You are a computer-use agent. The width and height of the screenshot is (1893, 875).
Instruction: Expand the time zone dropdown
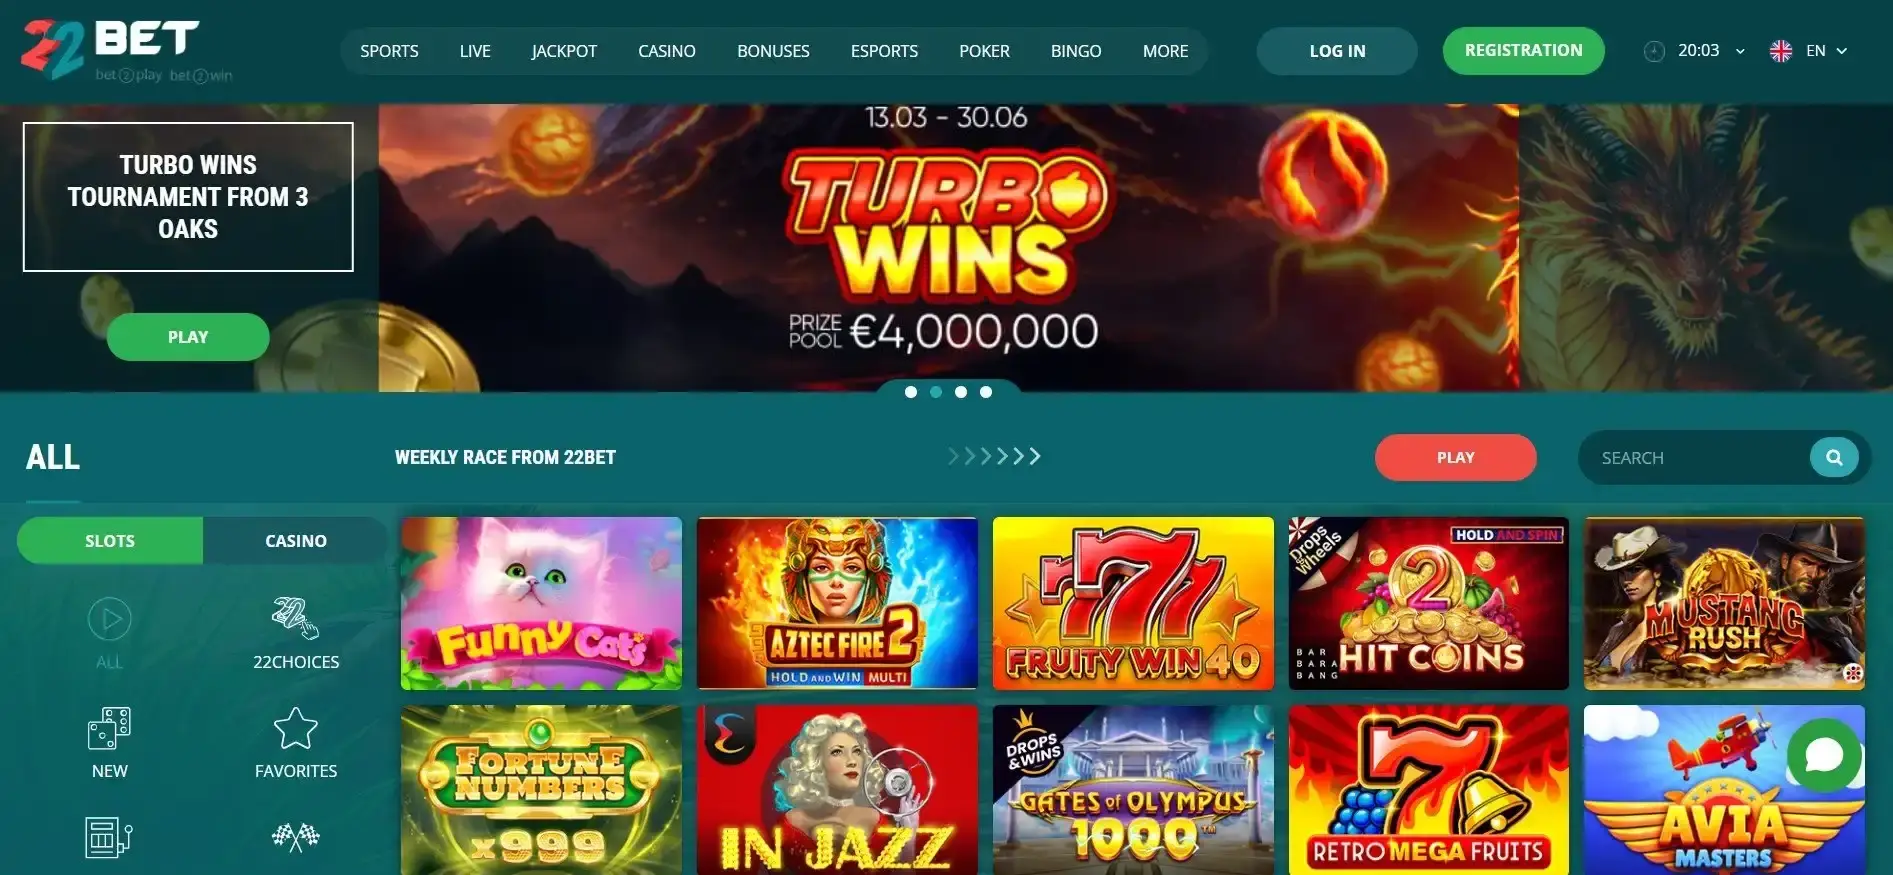[1696, 50]
